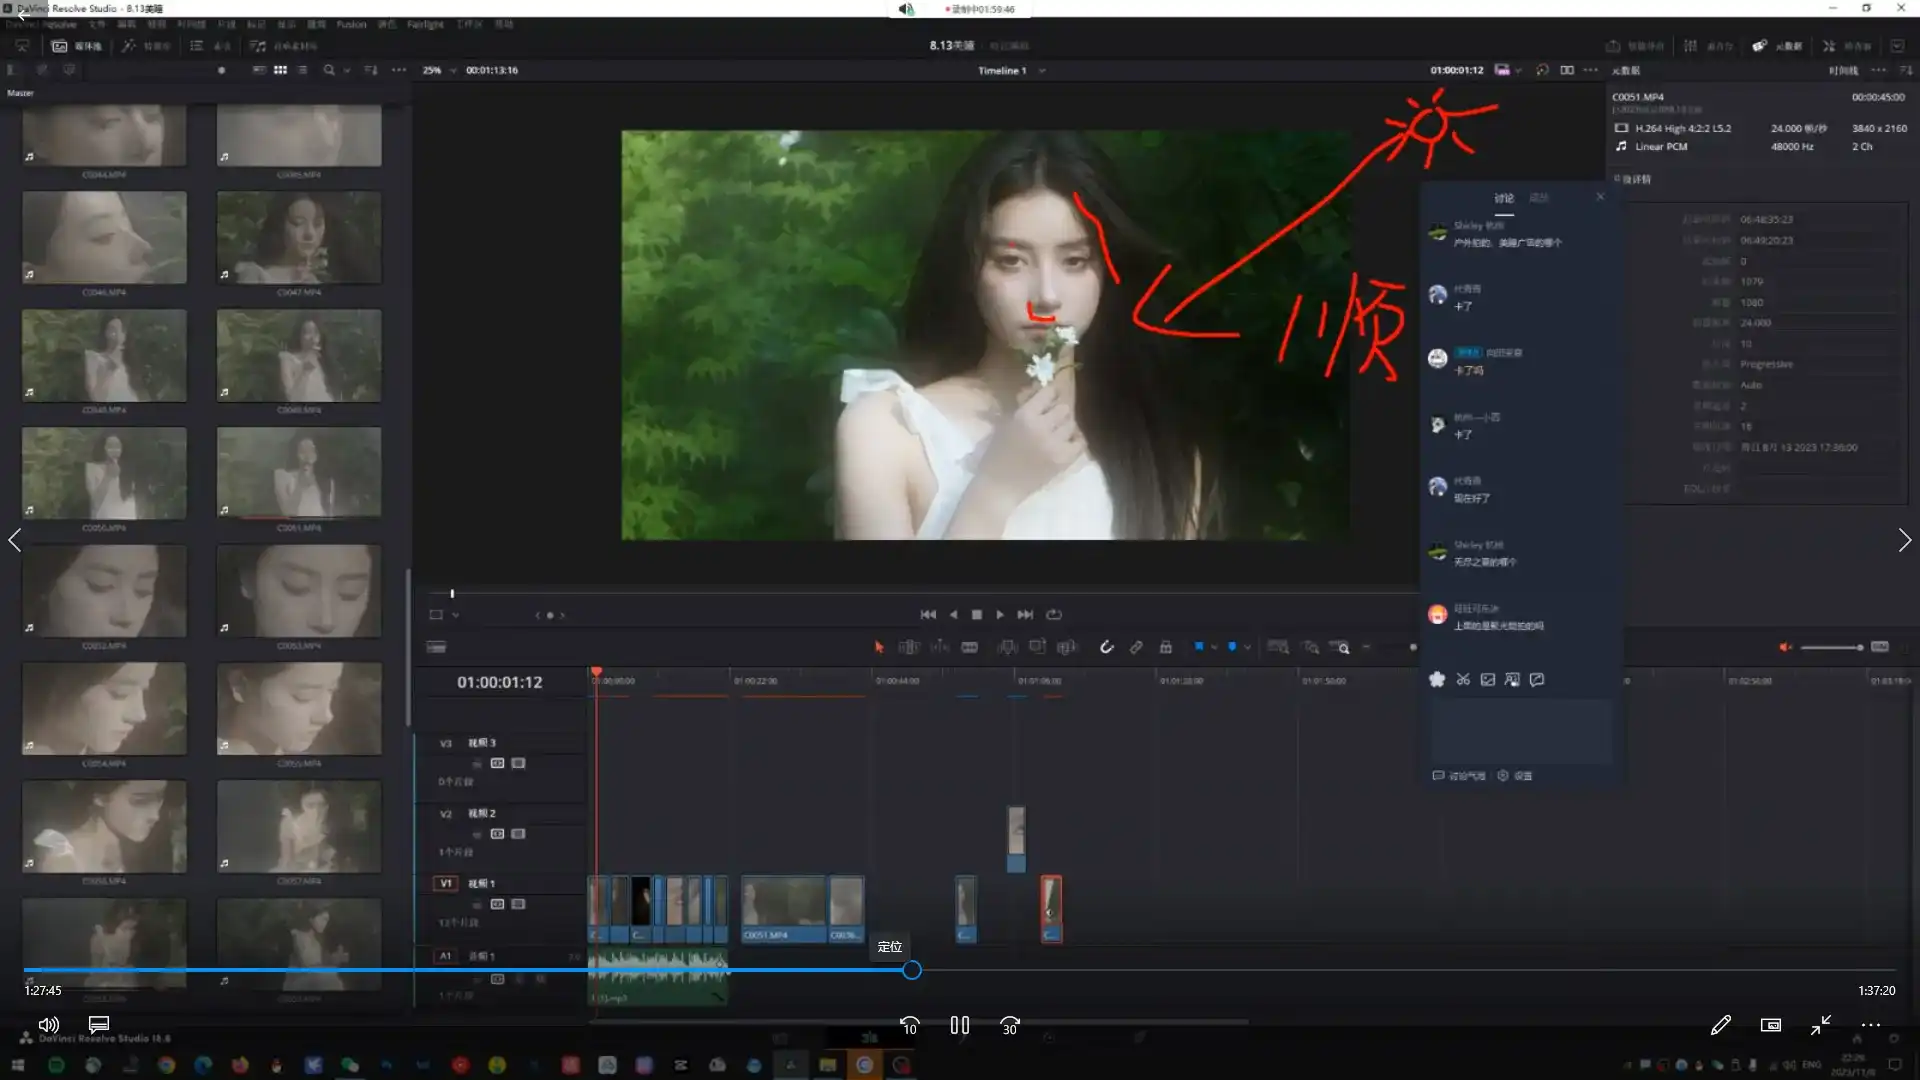
Task: Mute the timeline audio speaker icon
Action: pos(1786,647)
